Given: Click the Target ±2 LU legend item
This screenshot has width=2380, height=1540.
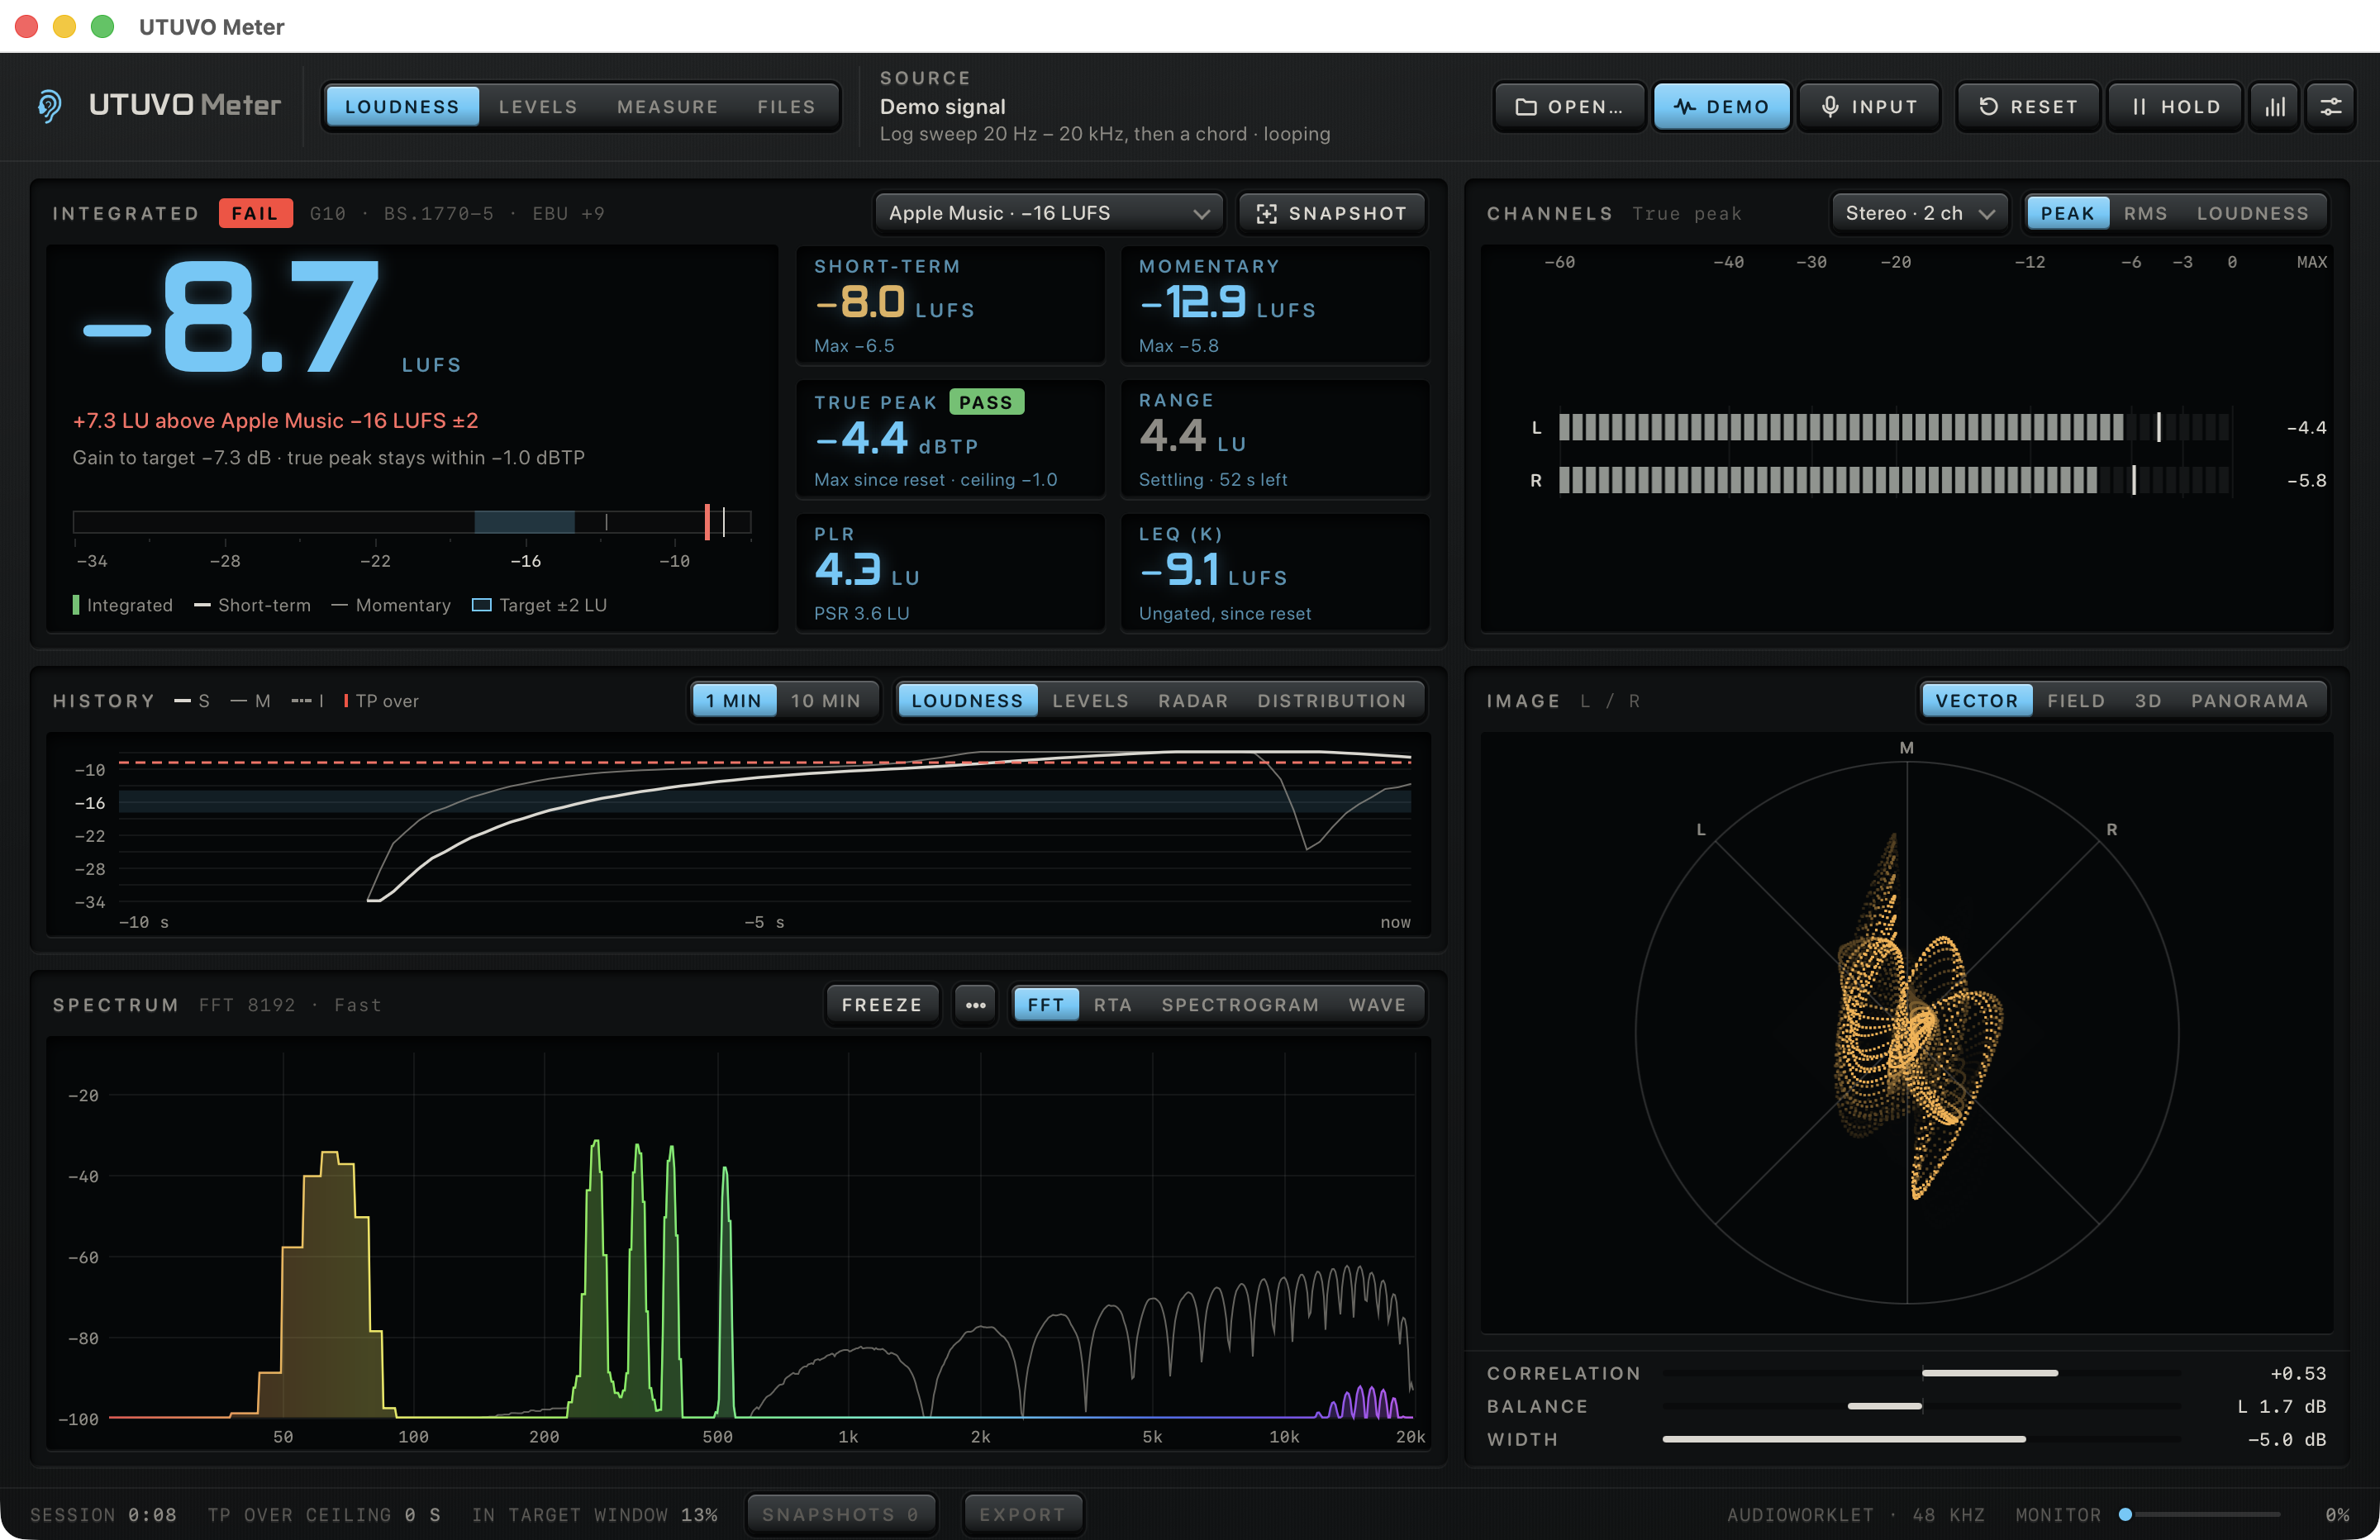Looking at the screenshot, I should tap(539, 605).
